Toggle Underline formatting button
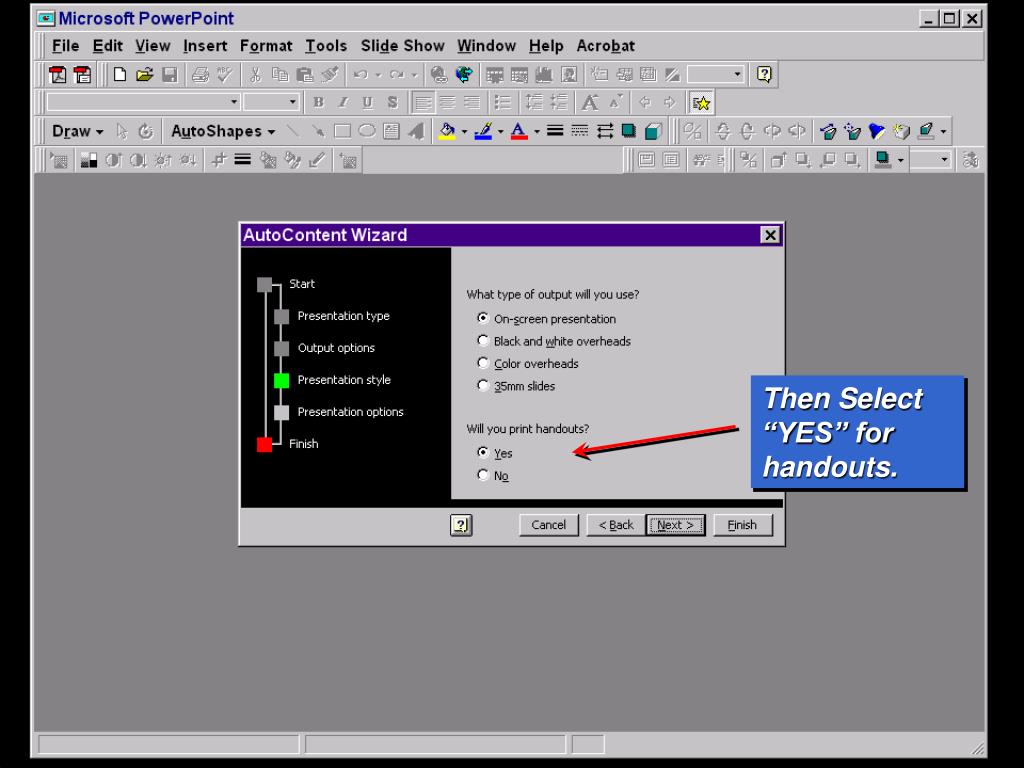 click(368, 103)
